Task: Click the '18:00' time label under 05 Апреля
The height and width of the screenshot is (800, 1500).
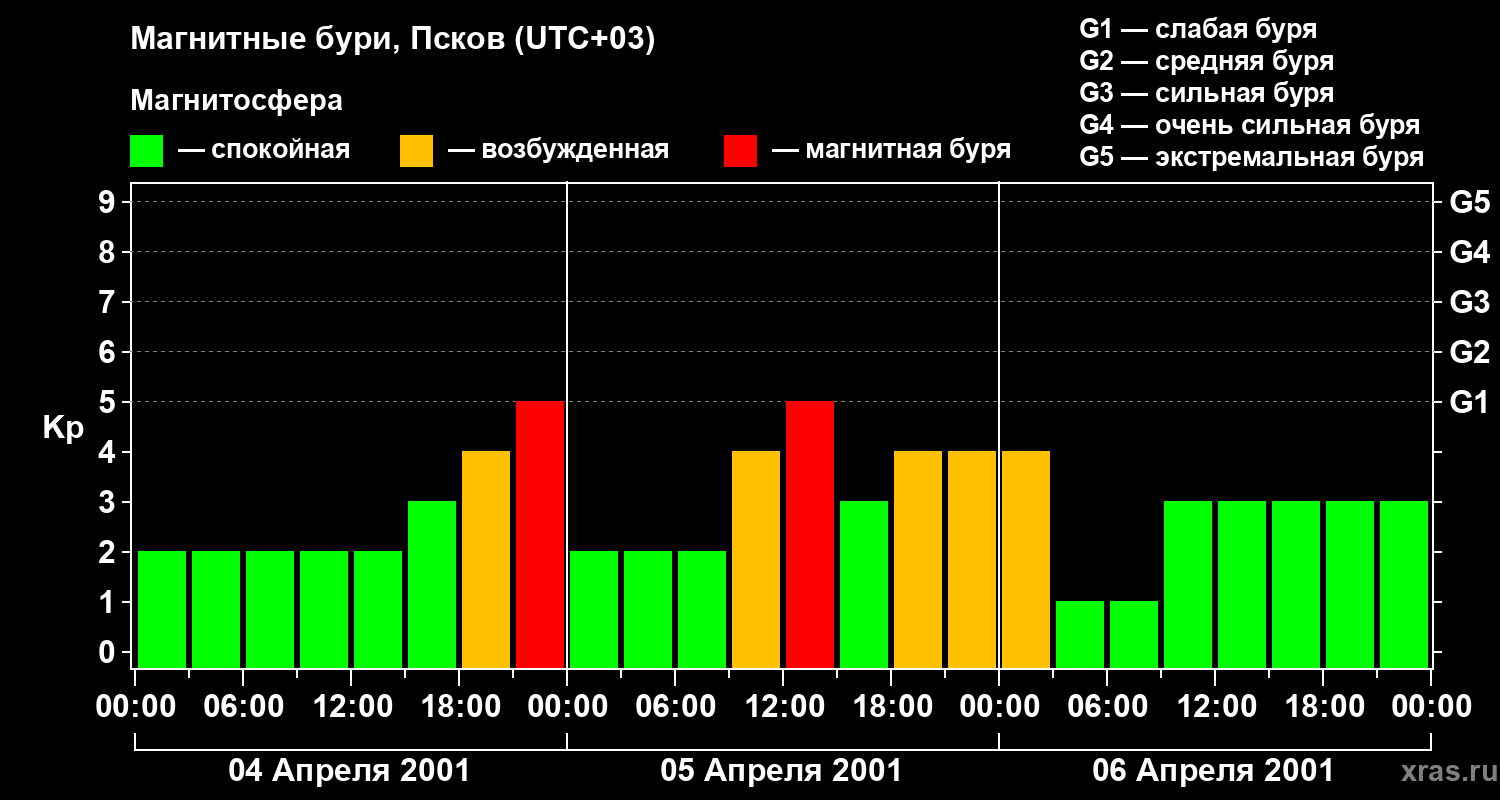Action: 891,707
